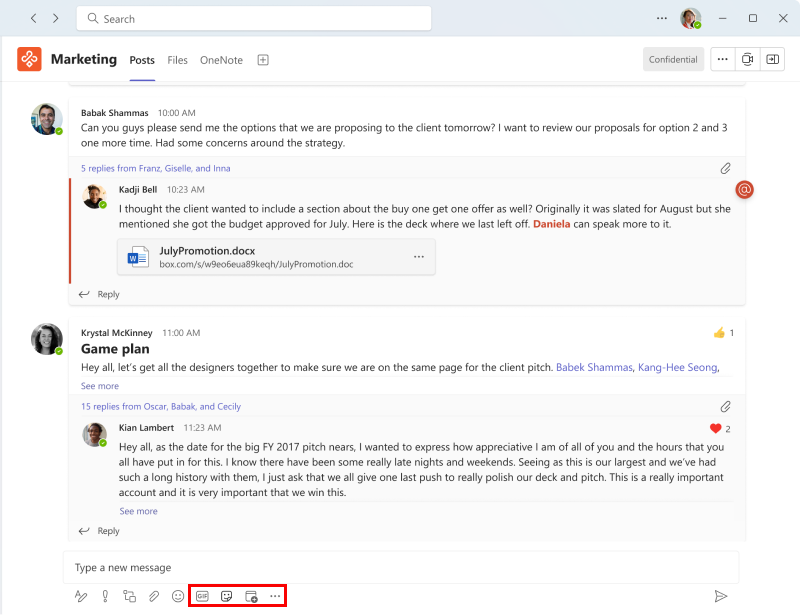Screen dimensions: 800x615
Task: Attach a file with the paperclip
Action: [154, 596]
